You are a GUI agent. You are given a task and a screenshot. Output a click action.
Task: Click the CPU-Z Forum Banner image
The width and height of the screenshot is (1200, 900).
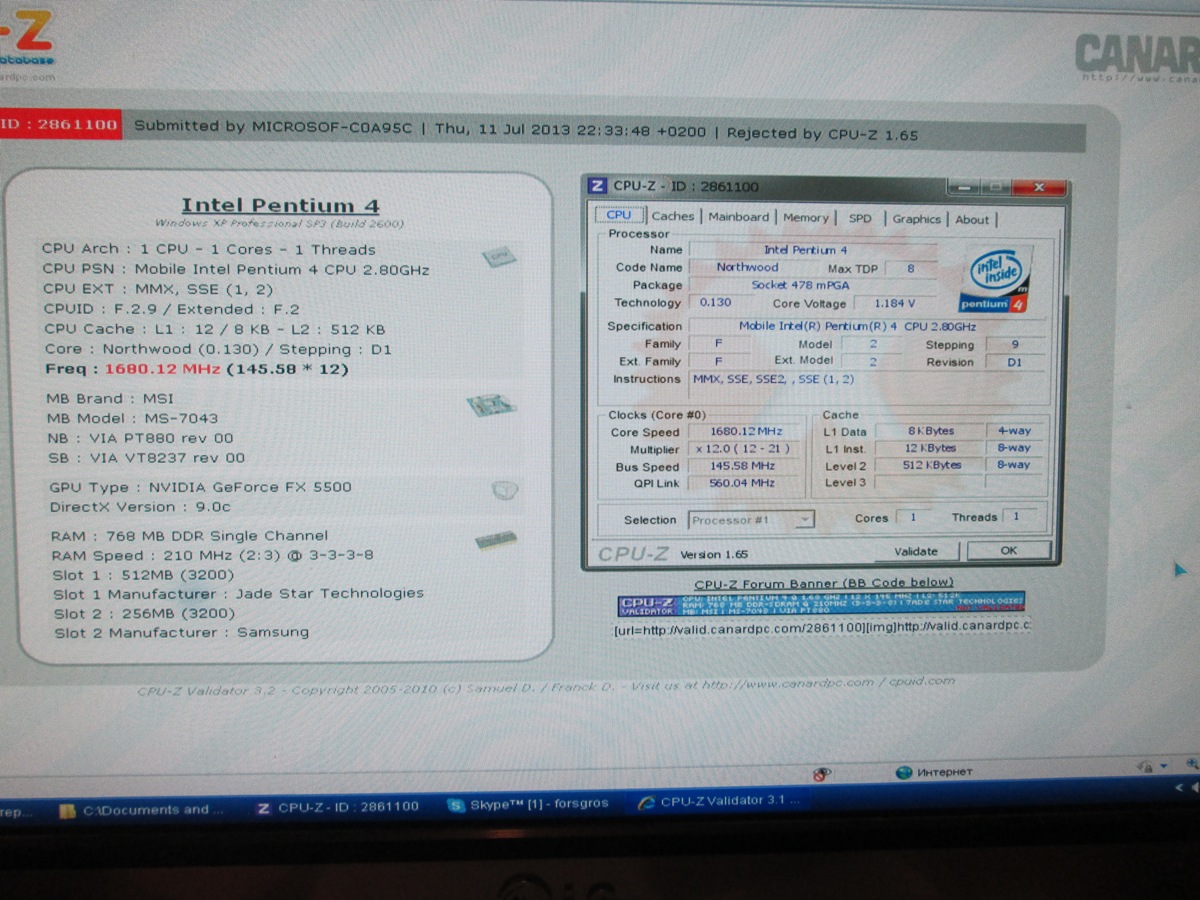click(821, 603)
